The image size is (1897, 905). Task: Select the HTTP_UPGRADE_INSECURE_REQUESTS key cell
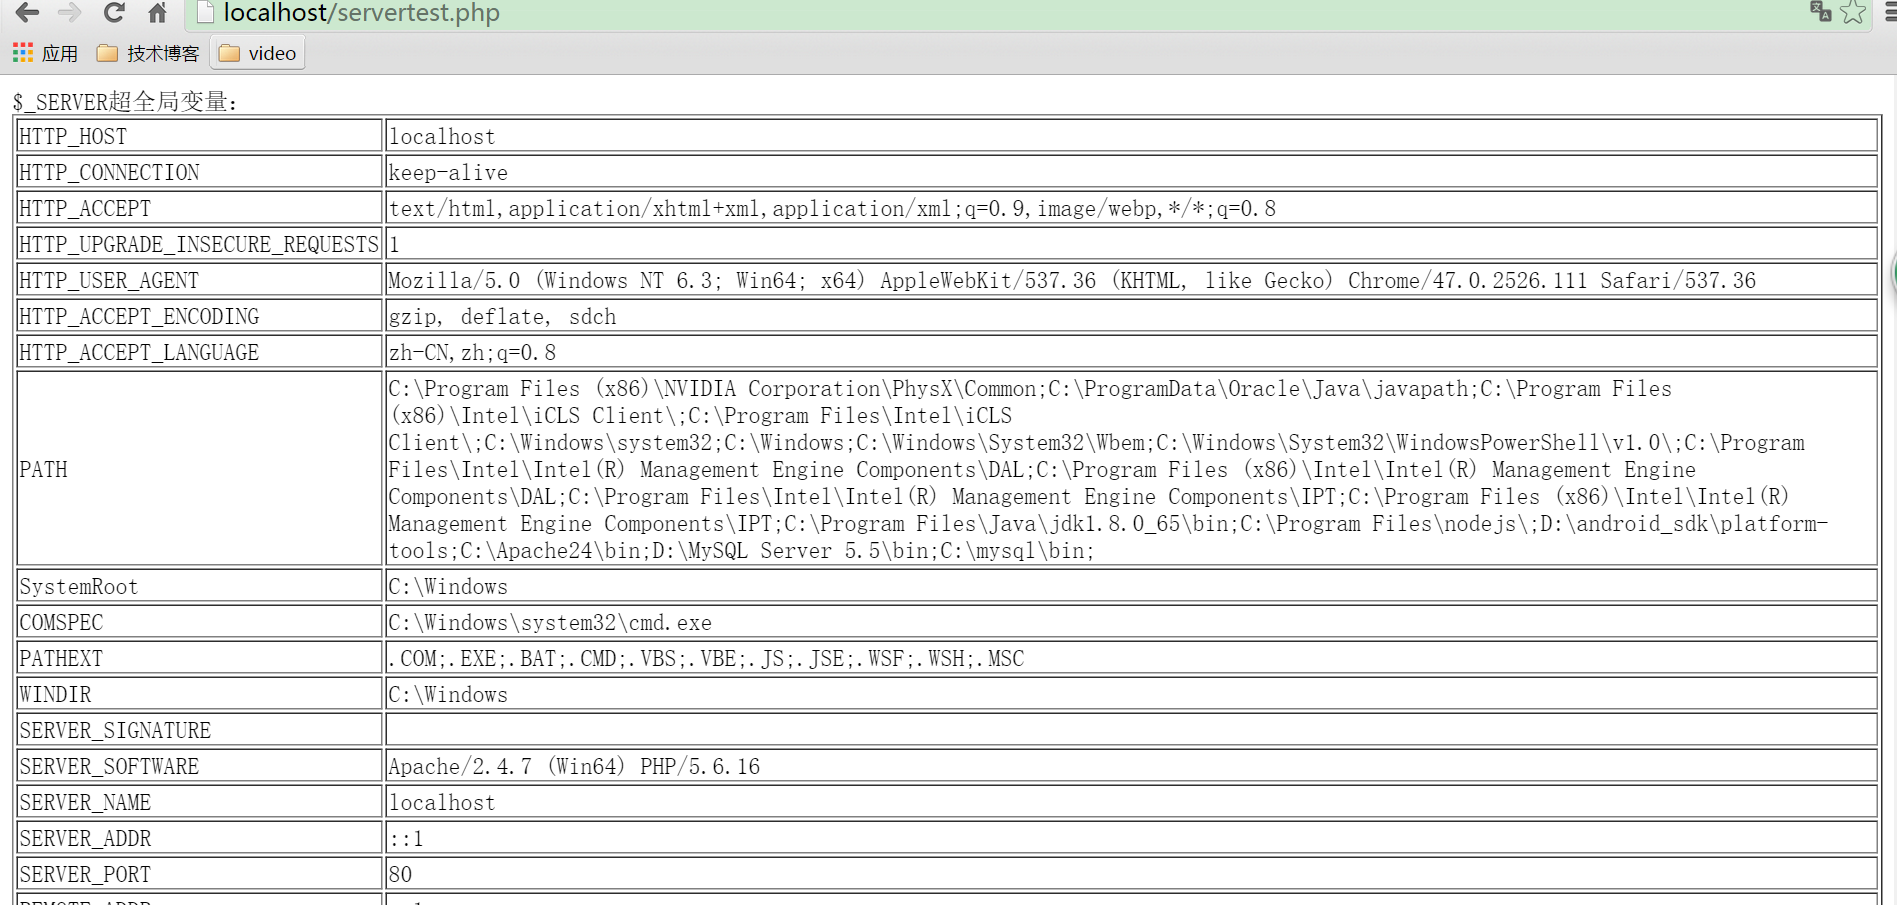click(199, 244)
